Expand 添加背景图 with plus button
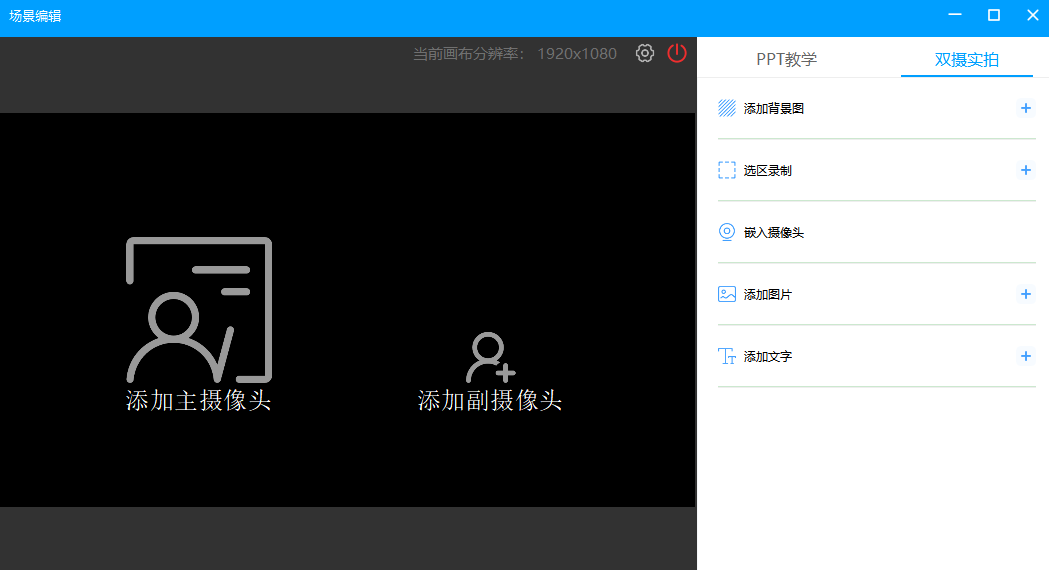The image size is (1049, 570). [x=1025, y=108]
